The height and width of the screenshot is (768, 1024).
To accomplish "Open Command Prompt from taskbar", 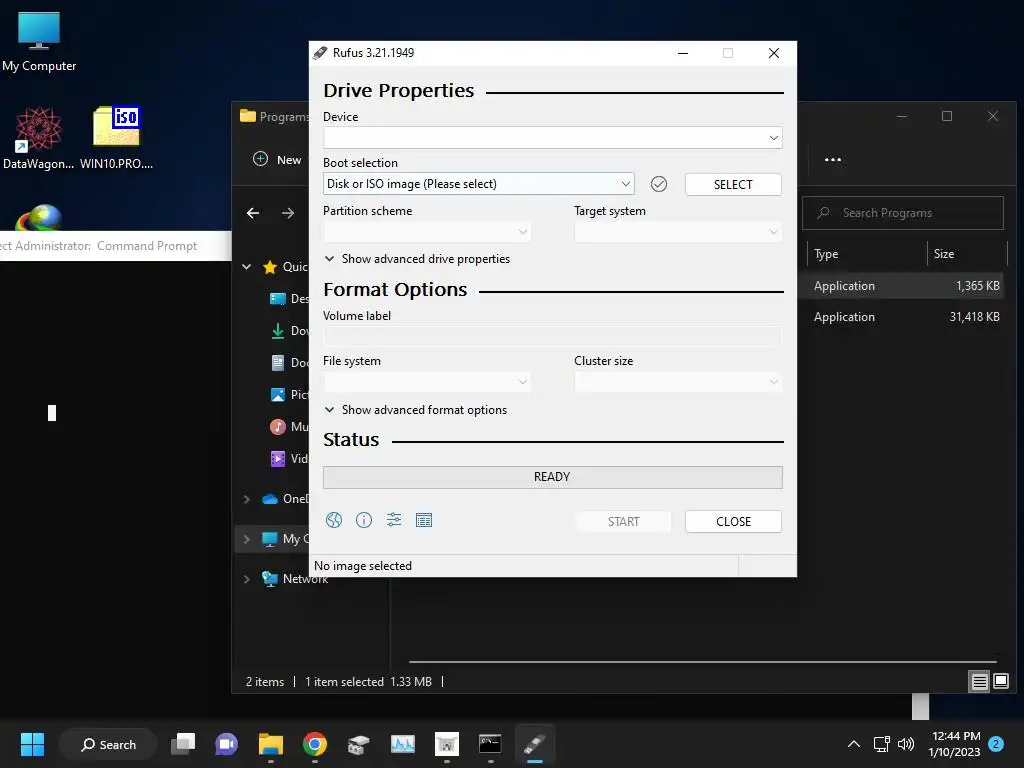I will pyautogui.click(x=490, y=744).
